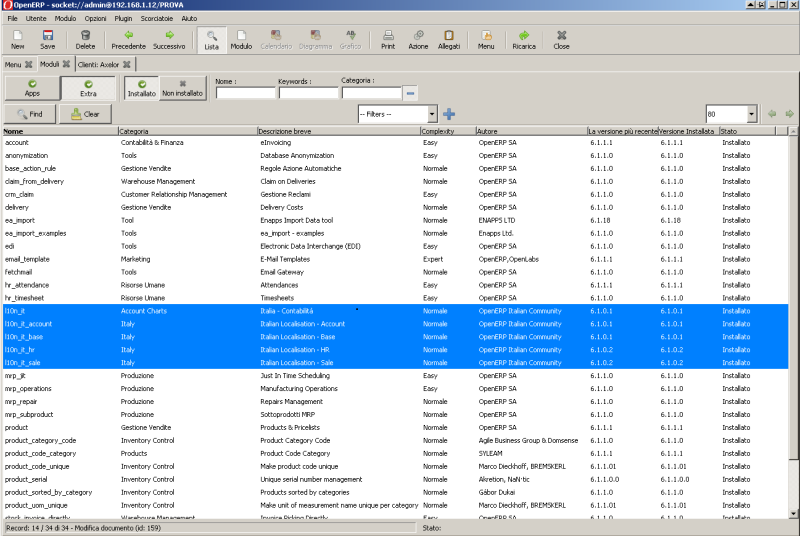Close the Clienti: Axelor tab
800x536 pixels.
coord(127,64)
